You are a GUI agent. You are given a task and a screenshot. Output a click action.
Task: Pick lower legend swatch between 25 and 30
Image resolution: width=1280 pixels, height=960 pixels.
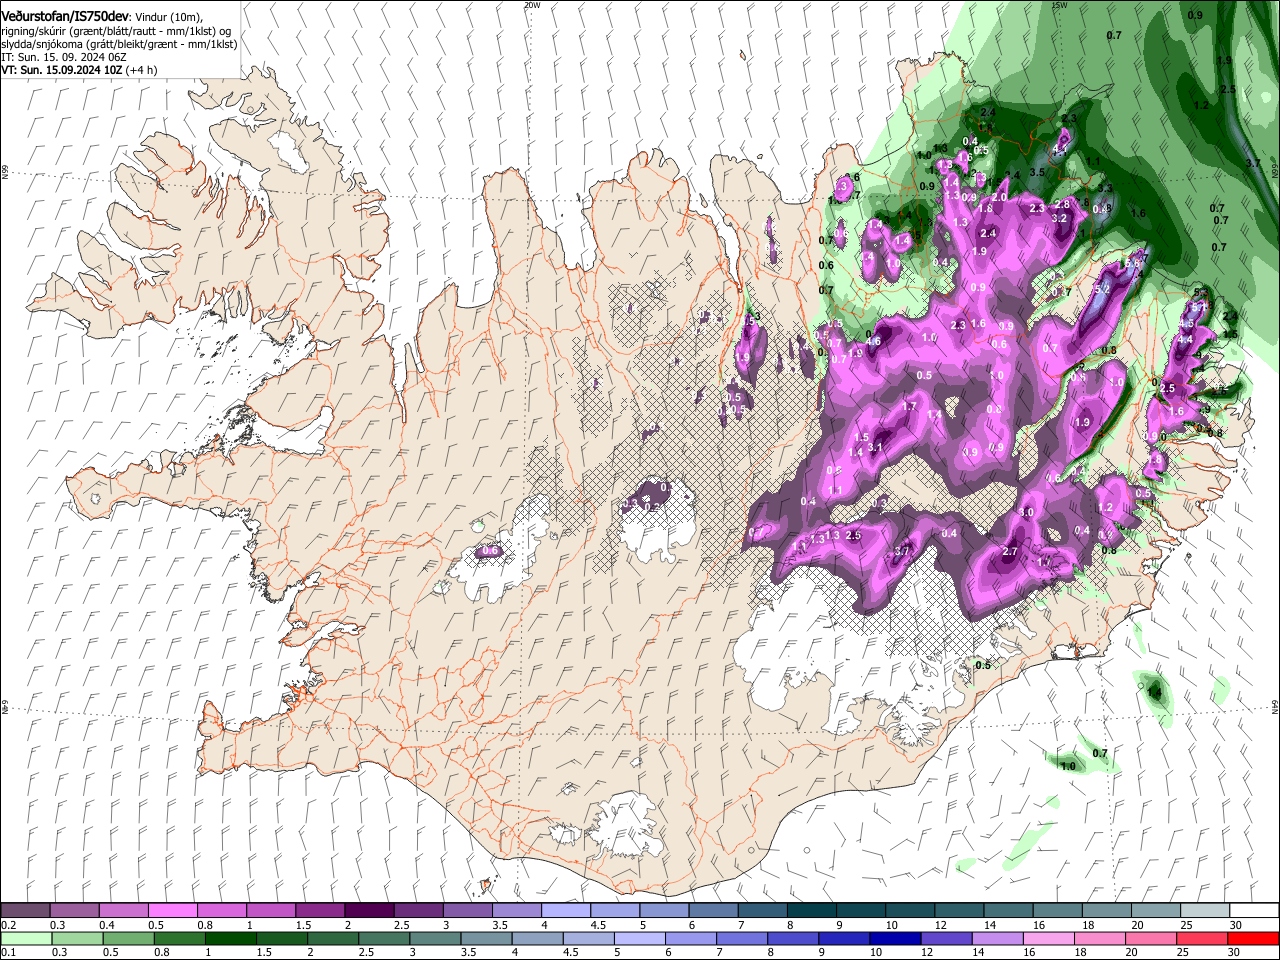[x=1202, y=938]
